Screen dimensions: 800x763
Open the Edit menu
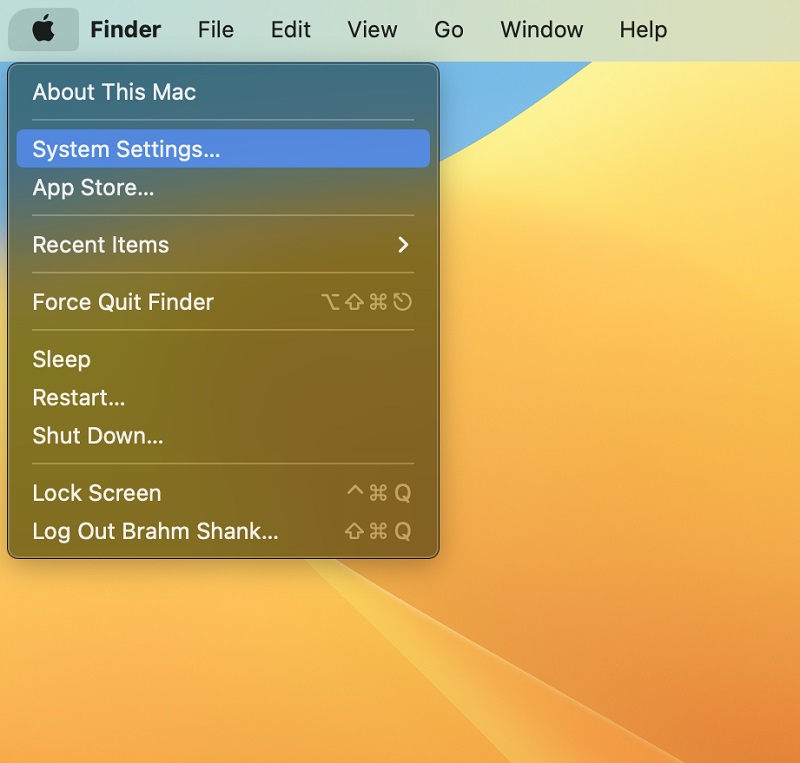click(x=290, y=29)
